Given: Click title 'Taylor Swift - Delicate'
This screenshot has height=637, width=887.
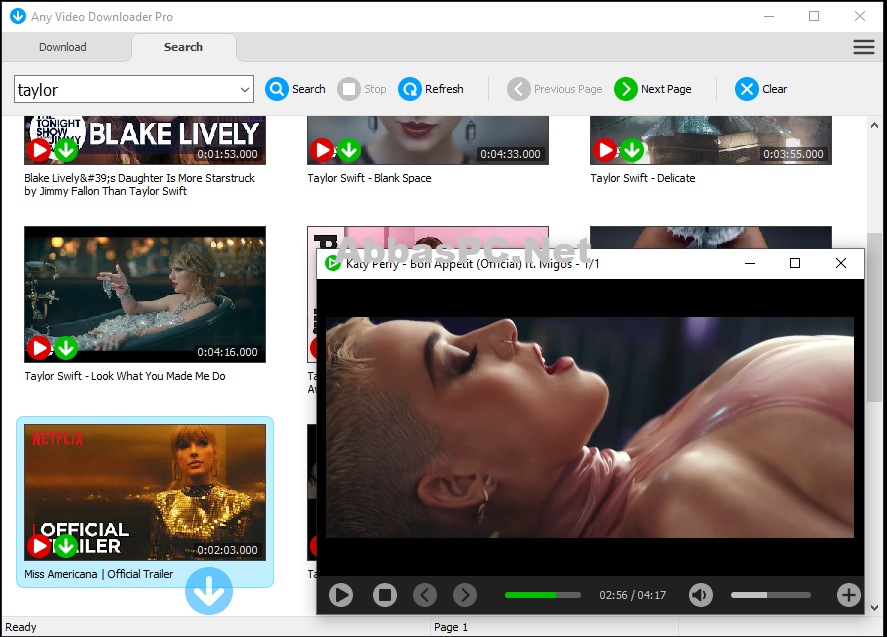Looking at the screenshot, I should [643, 178].
